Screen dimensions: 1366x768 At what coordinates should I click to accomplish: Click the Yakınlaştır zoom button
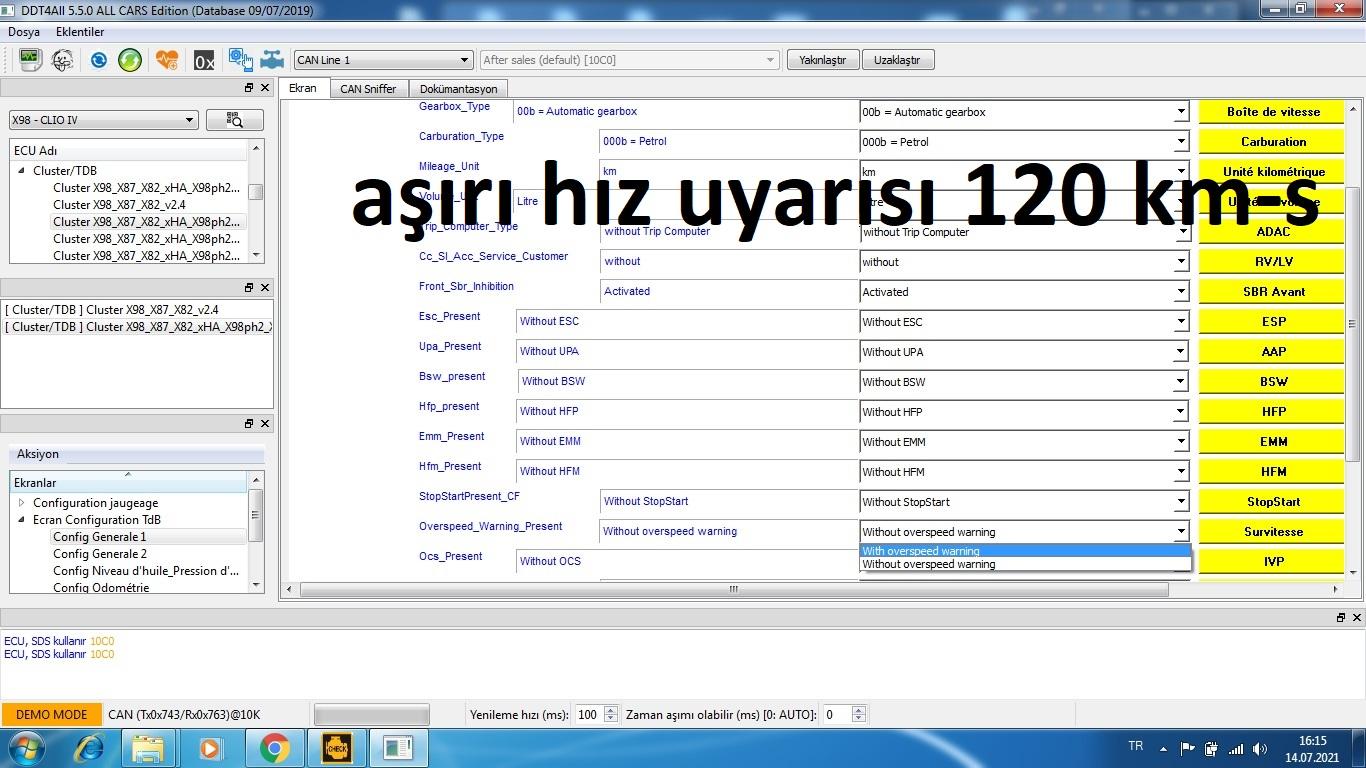pyautogui.click(x=822, y=60)
